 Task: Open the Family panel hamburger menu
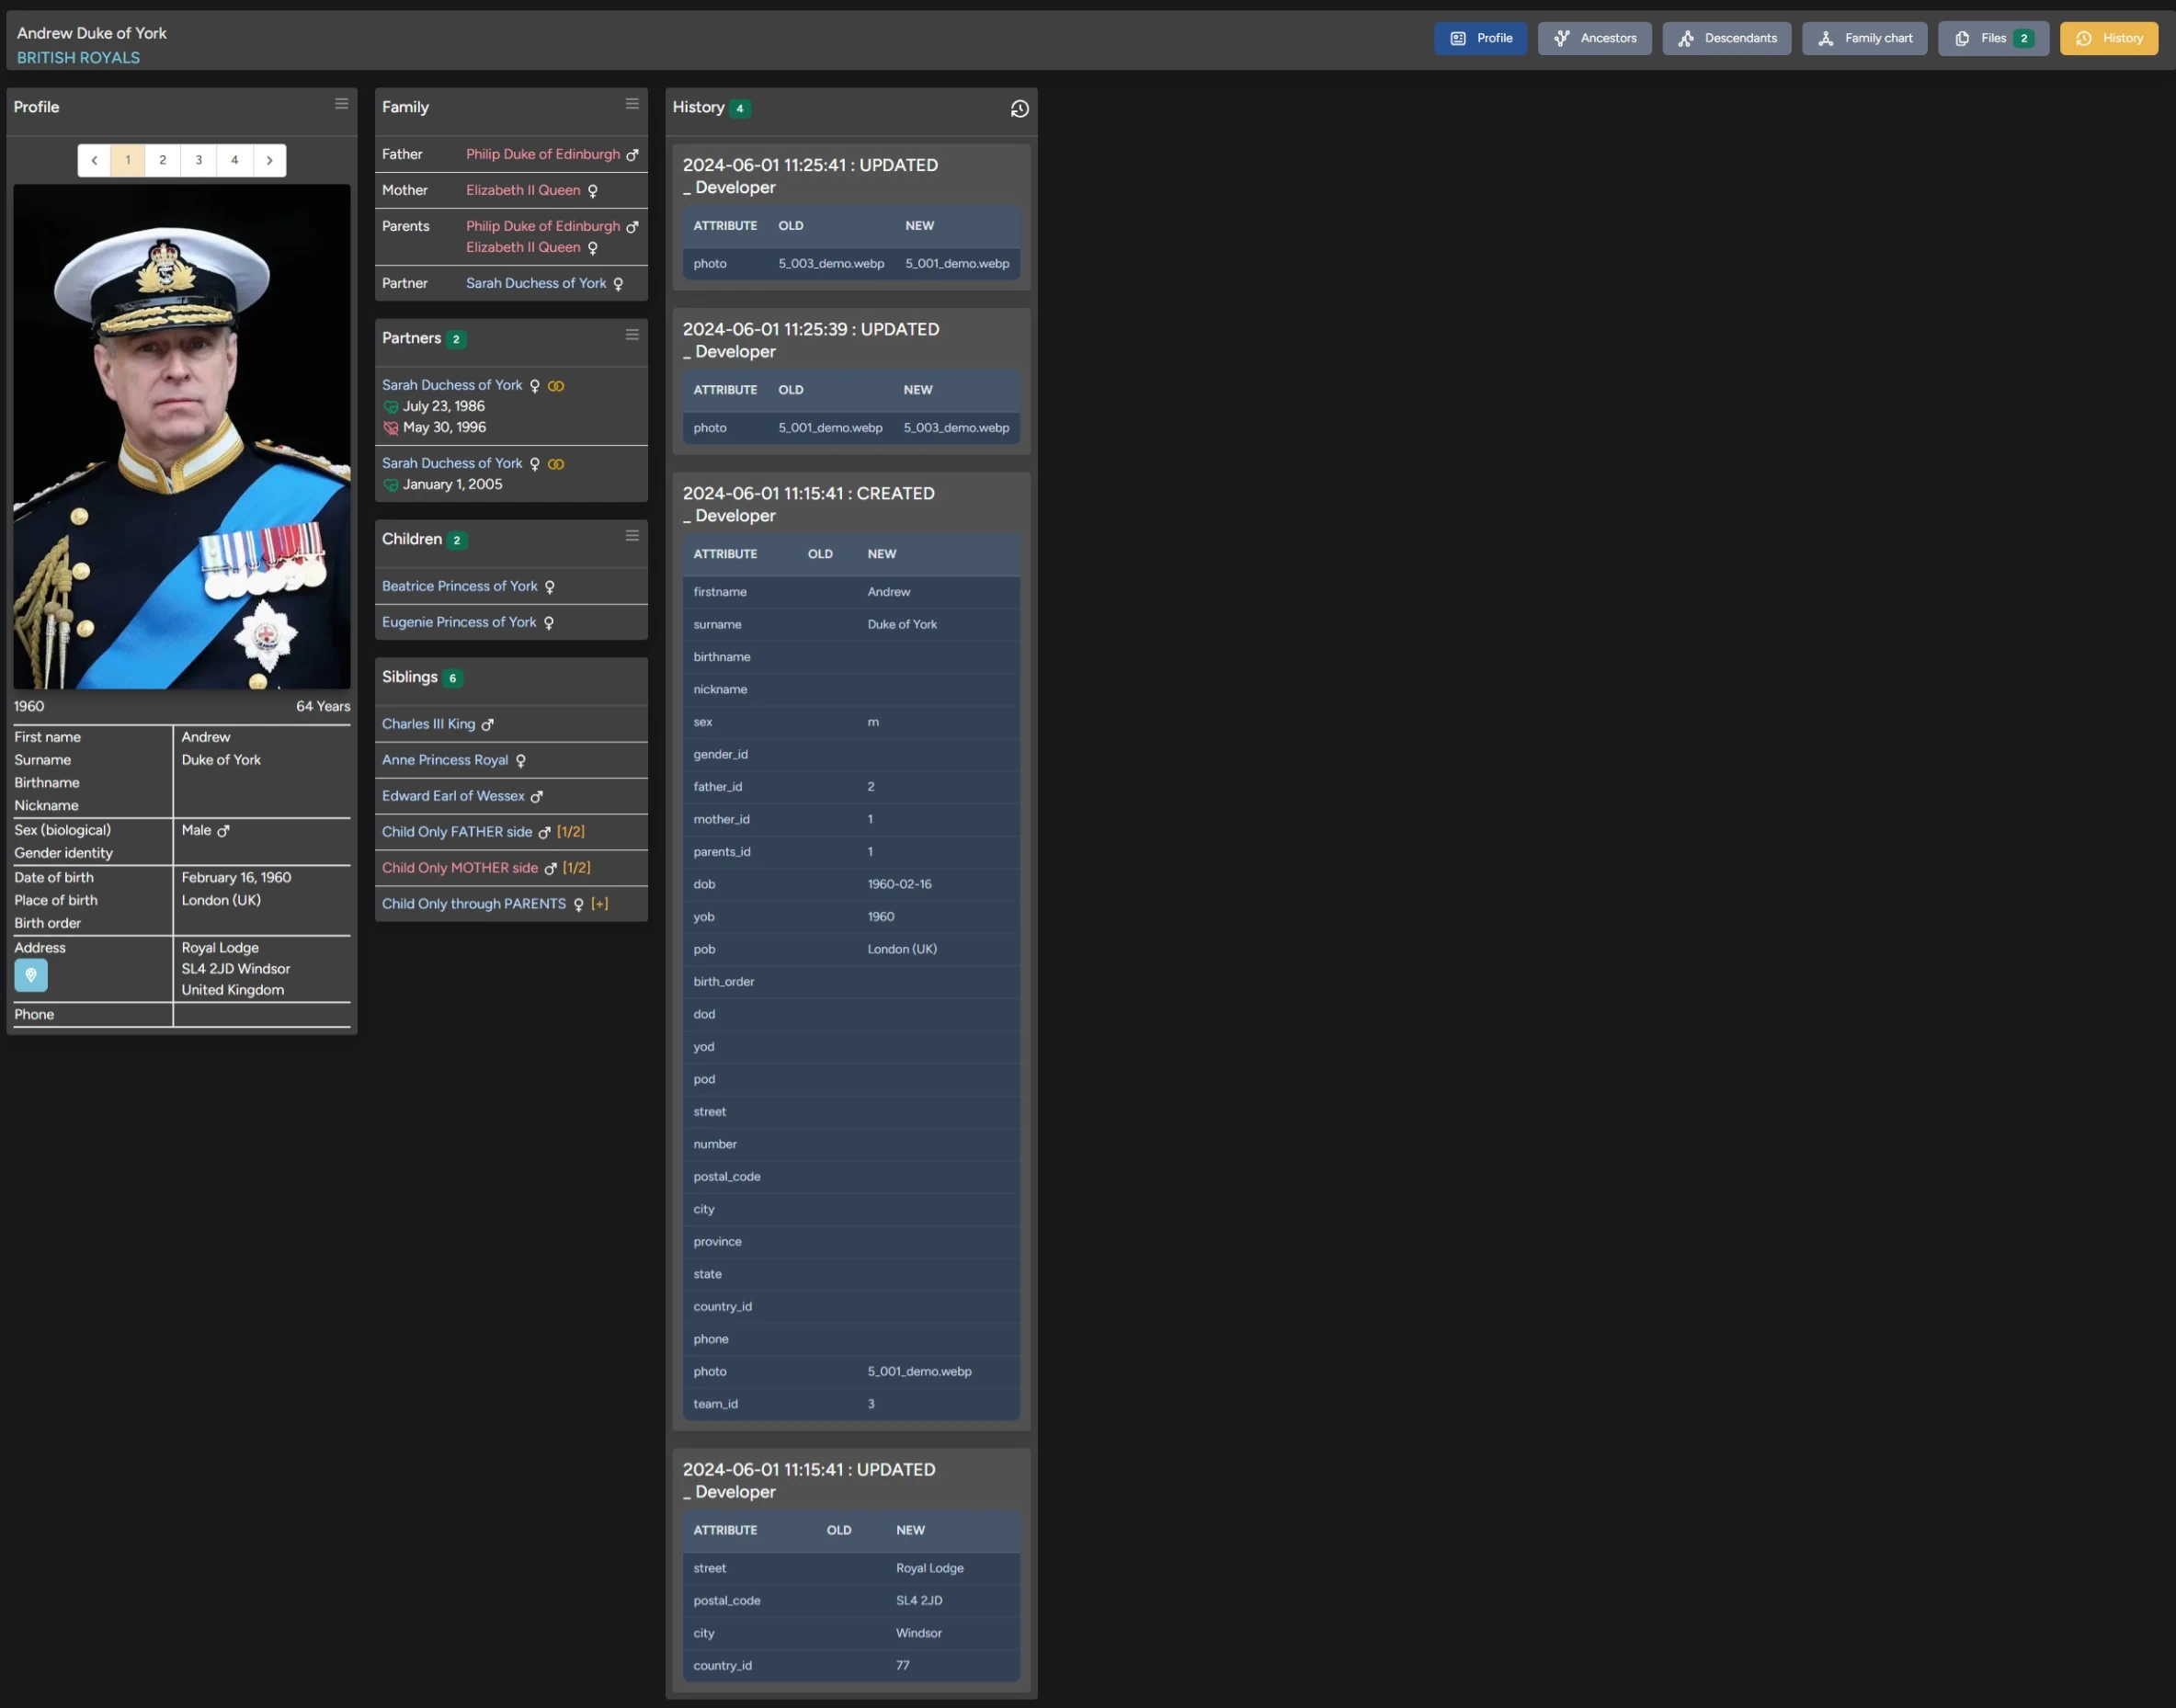click(x=632, y=104)
